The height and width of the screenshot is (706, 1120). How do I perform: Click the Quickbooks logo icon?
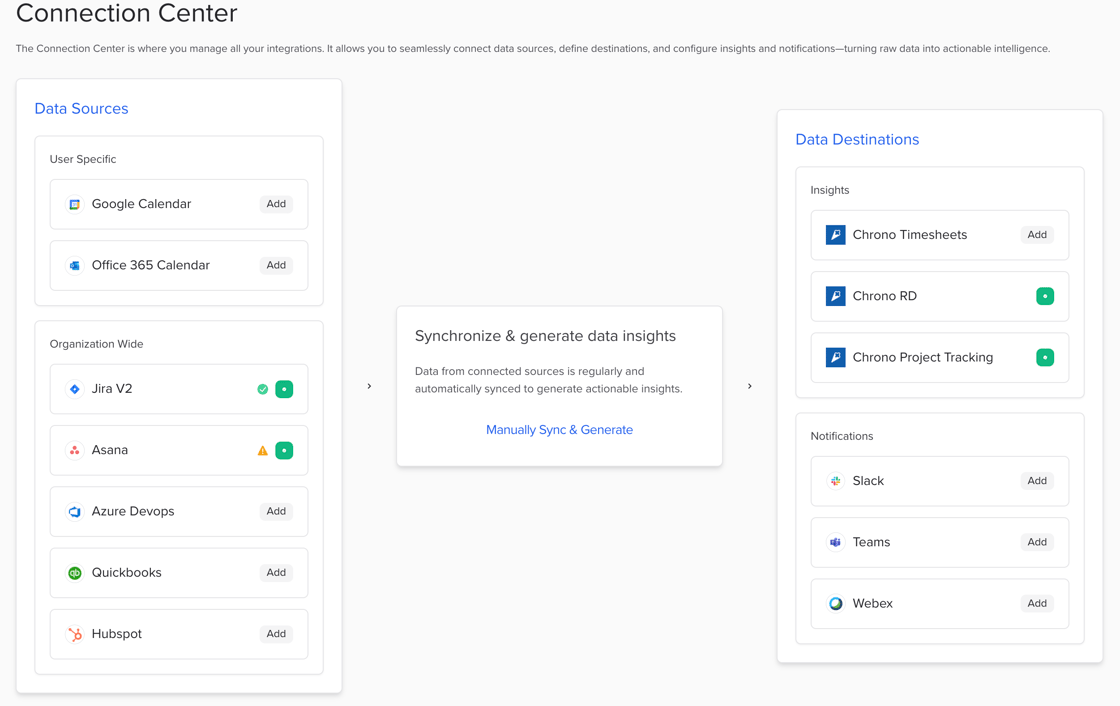pyautogui.click(x=74, y=573)
